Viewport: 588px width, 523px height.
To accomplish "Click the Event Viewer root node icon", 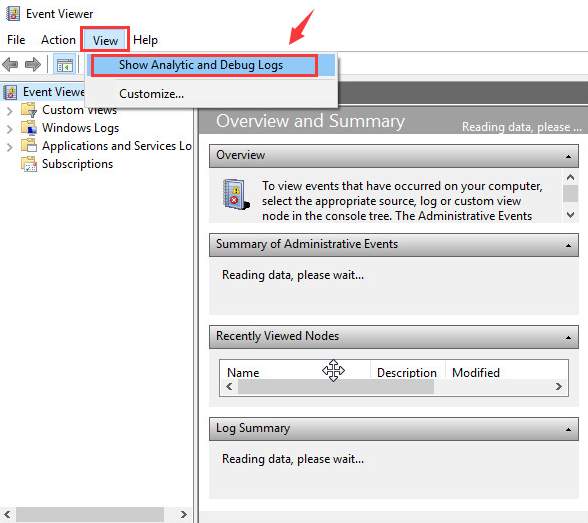I will coord(10,92).
